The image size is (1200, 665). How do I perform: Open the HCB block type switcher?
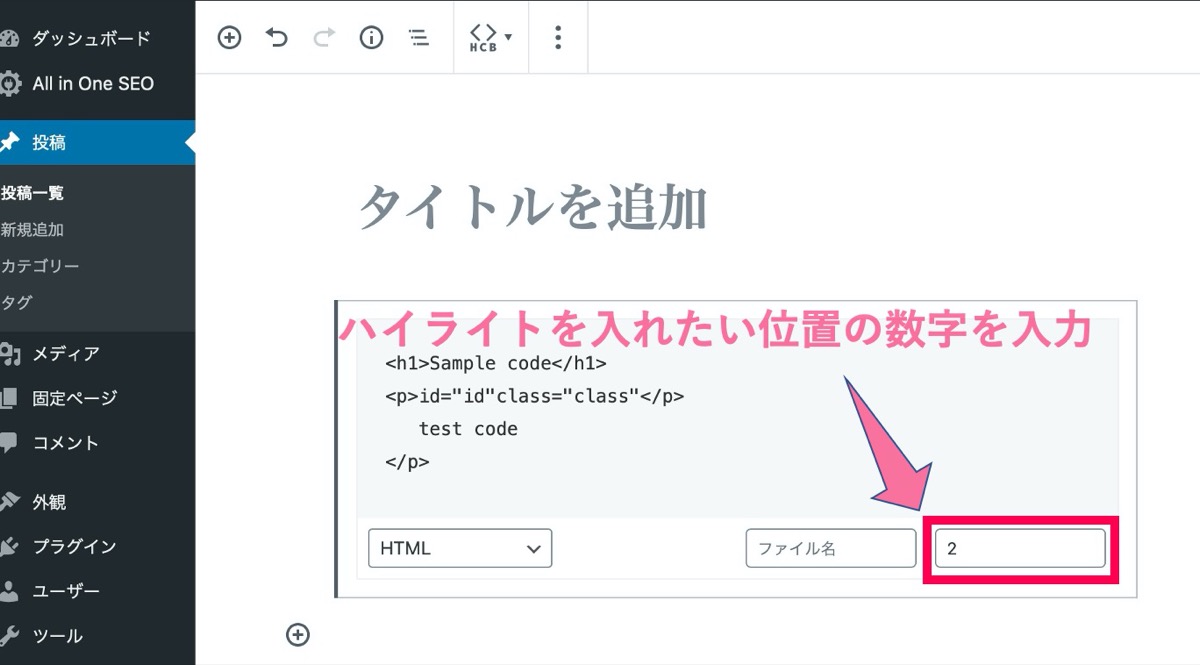pyautogui.click(x=490, y=38)
